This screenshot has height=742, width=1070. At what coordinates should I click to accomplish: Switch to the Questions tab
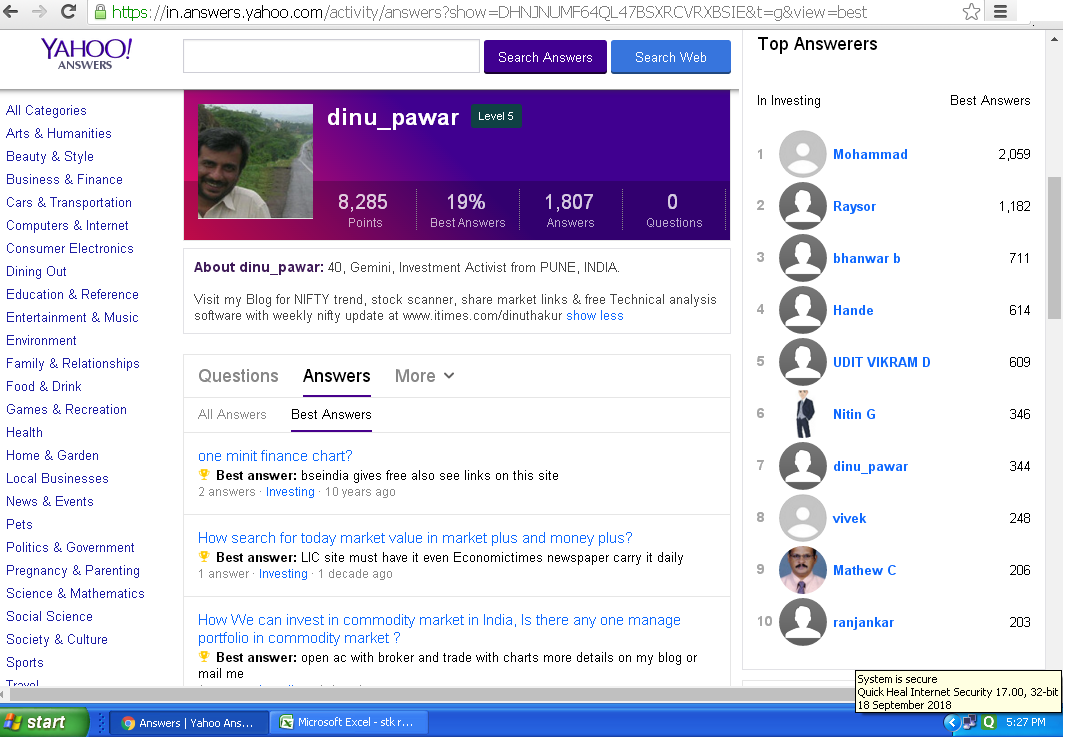click(238, 376)
